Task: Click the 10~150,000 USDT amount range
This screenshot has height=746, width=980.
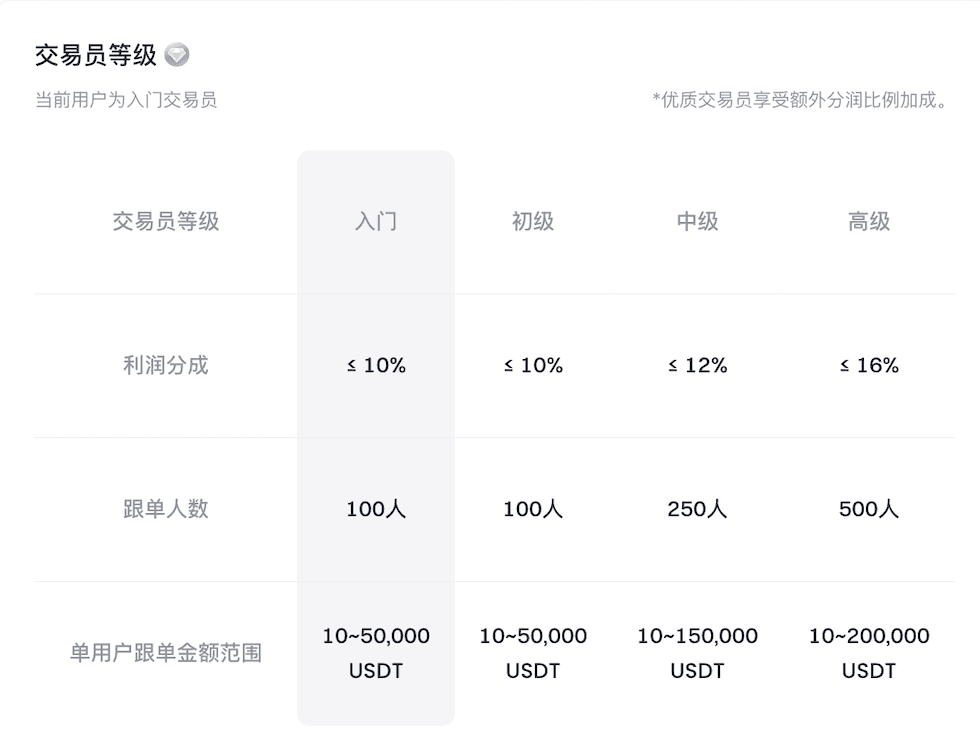Action: pos(697,653)
